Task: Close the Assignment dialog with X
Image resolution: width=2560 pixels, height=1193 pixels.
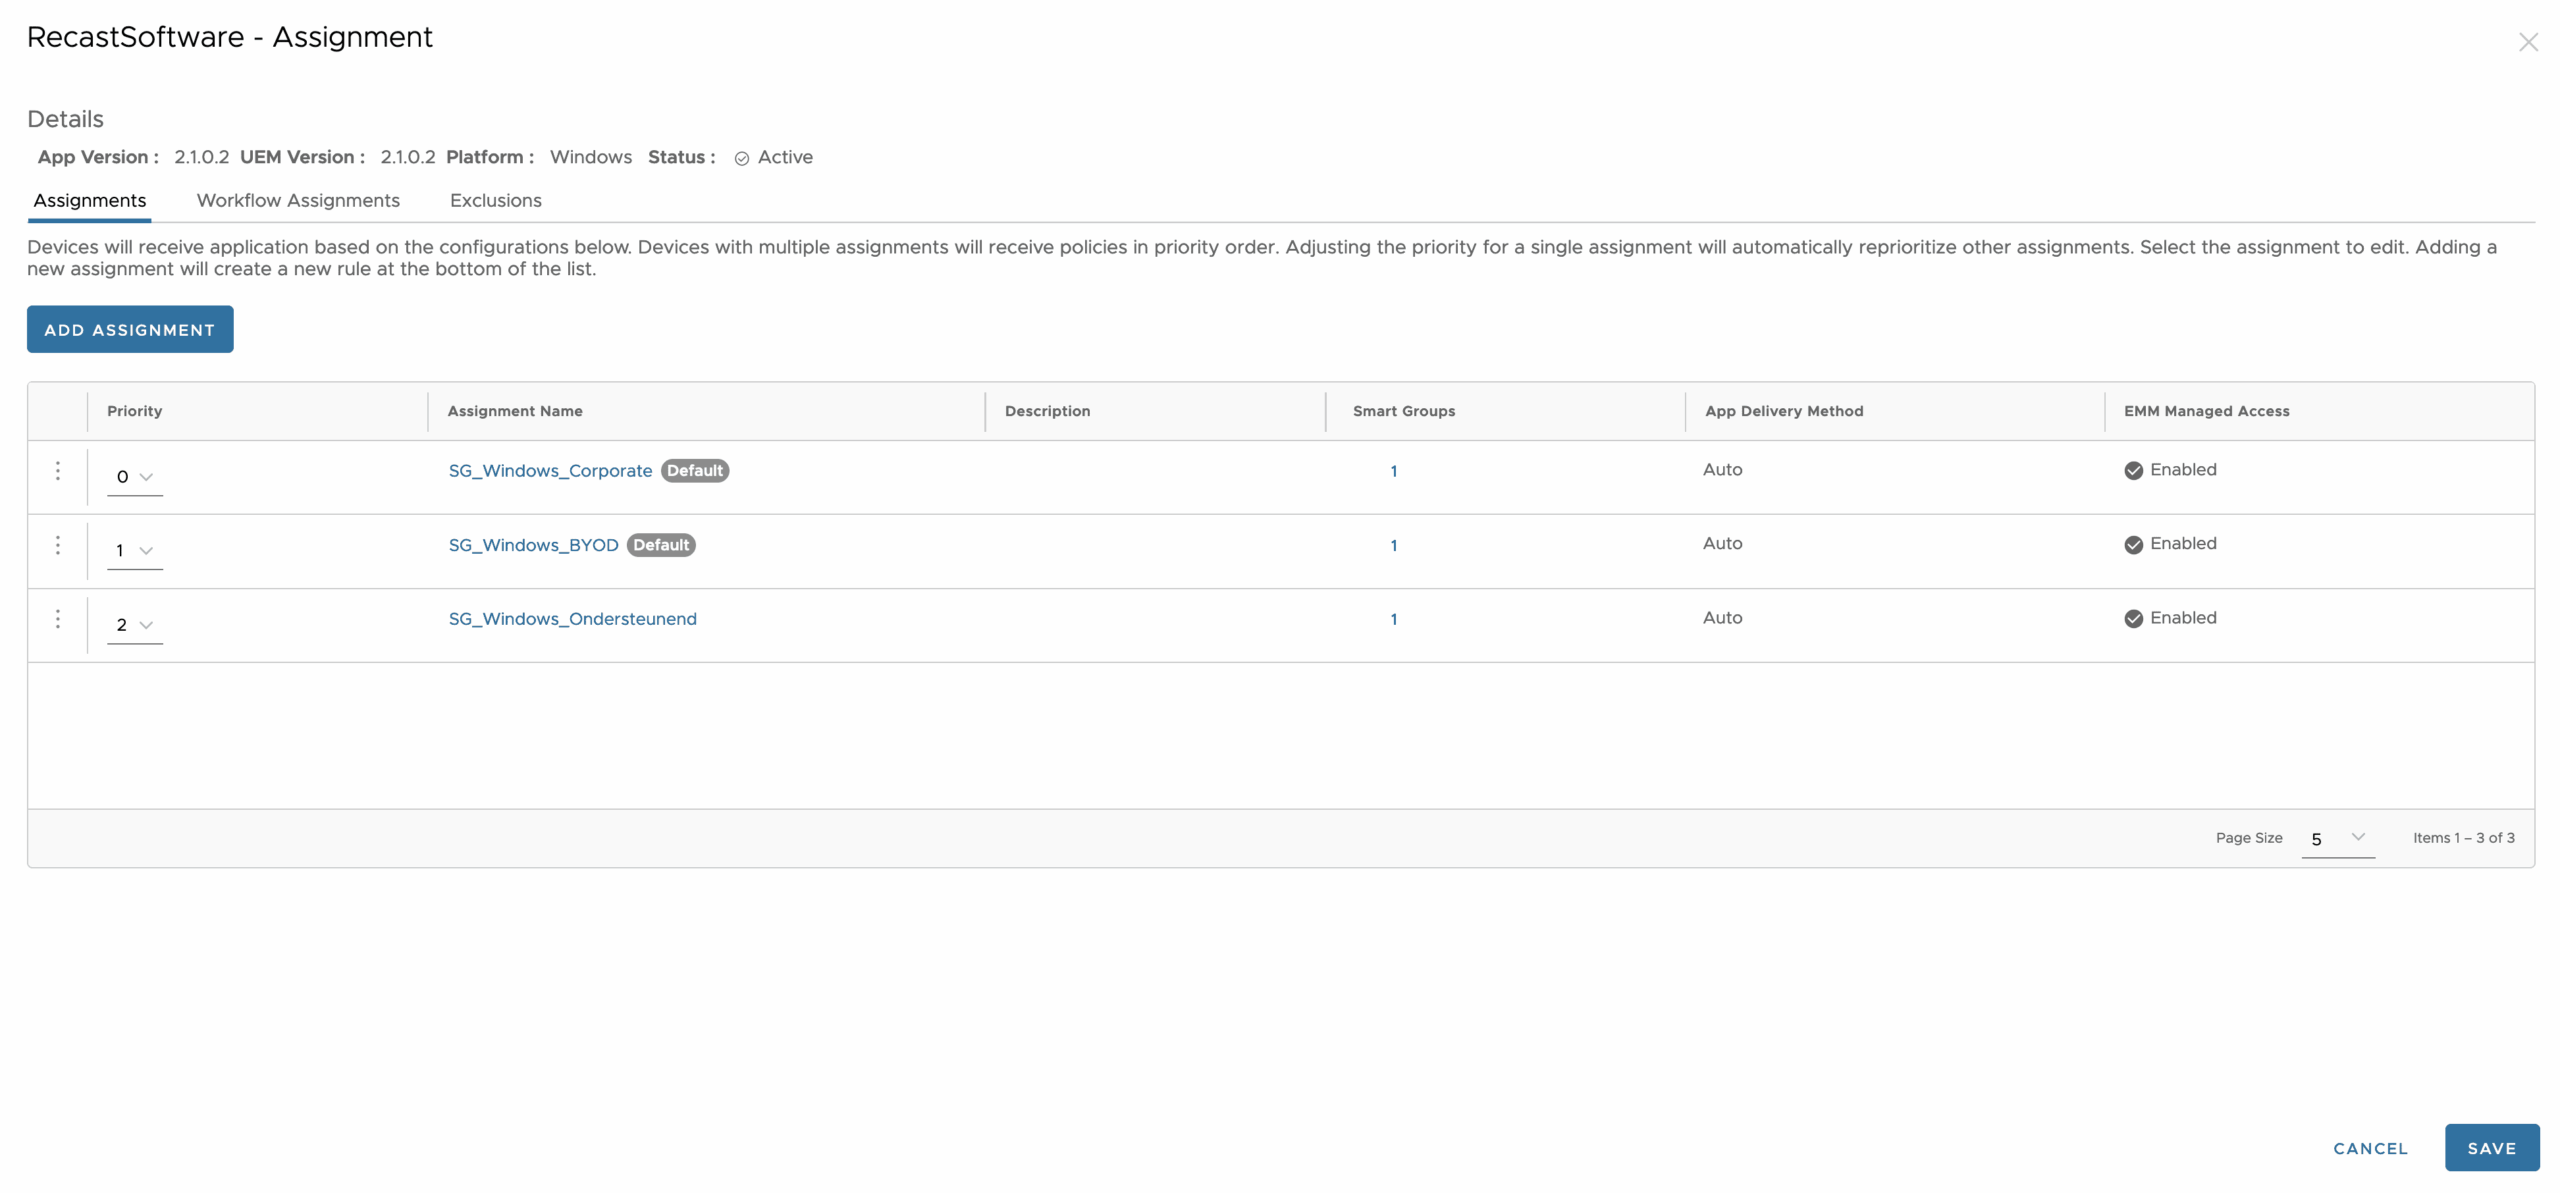Action: pyautogui.click(x=2527, y=42)
